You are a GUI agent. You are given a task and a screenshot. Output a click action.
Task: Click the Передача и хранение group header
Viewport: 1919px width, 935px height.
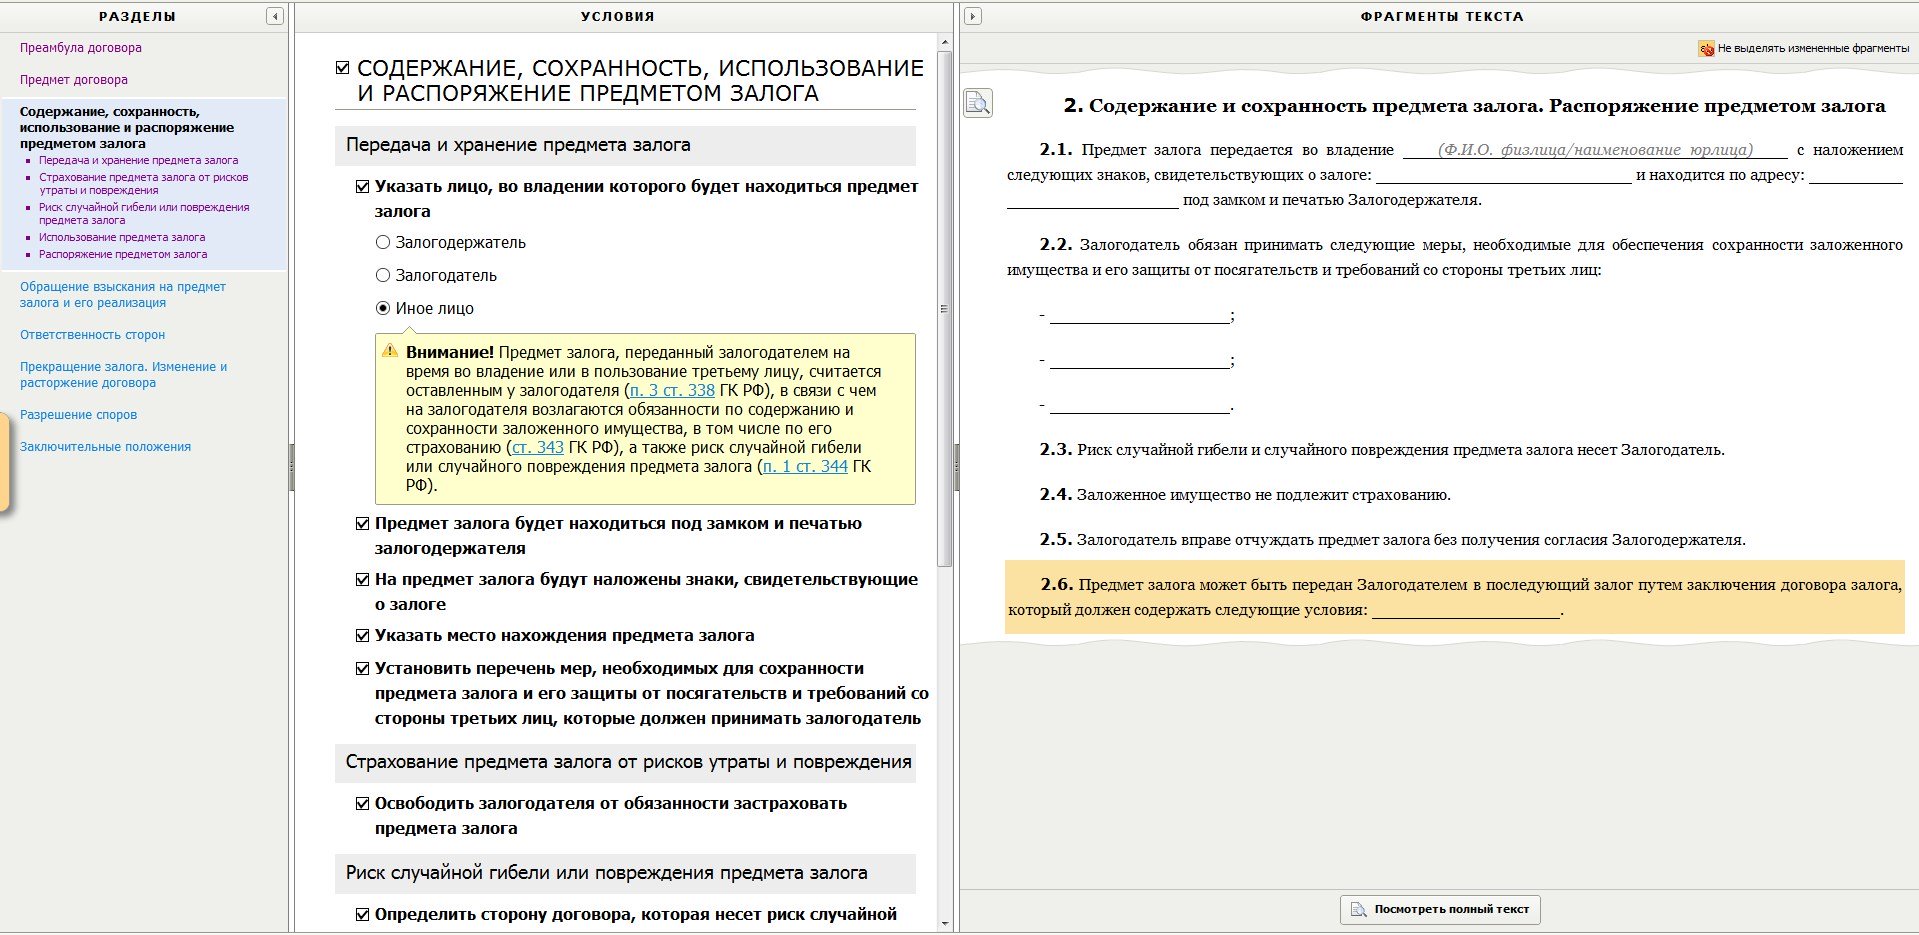tap(625, 145)
